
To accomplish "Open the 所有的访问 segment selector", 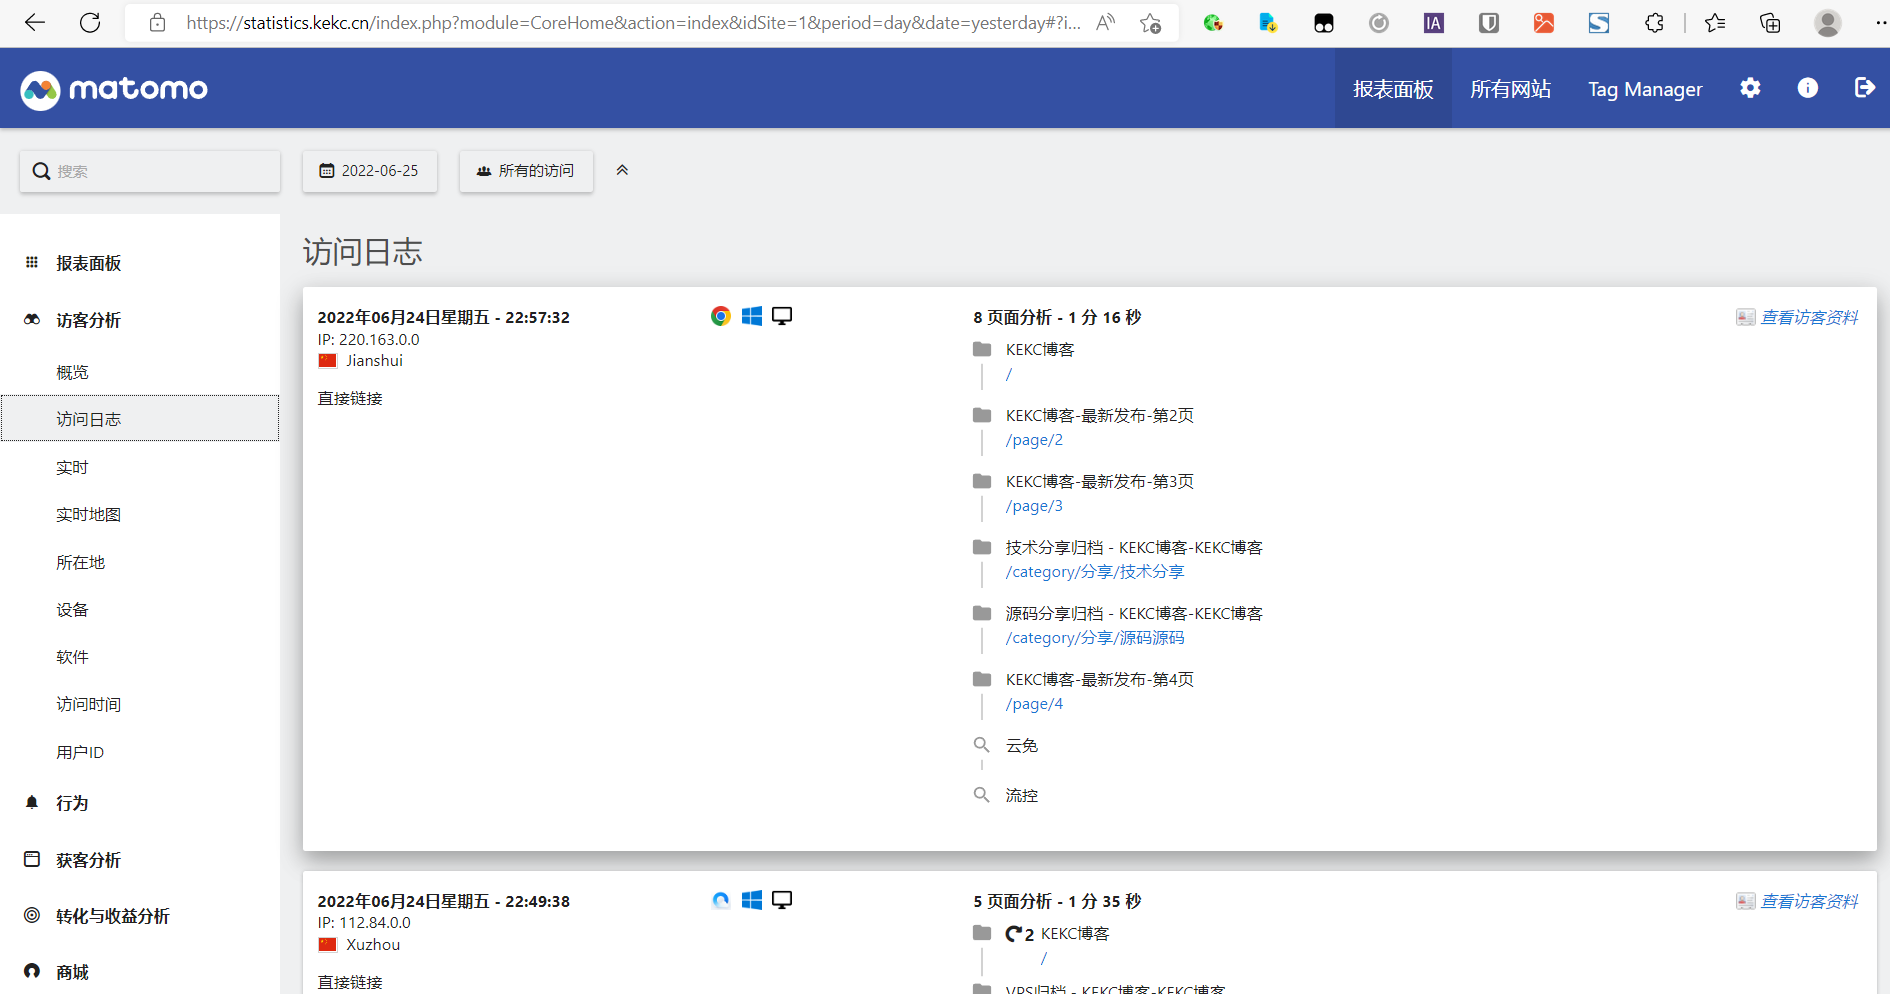I will coord(526,170).
